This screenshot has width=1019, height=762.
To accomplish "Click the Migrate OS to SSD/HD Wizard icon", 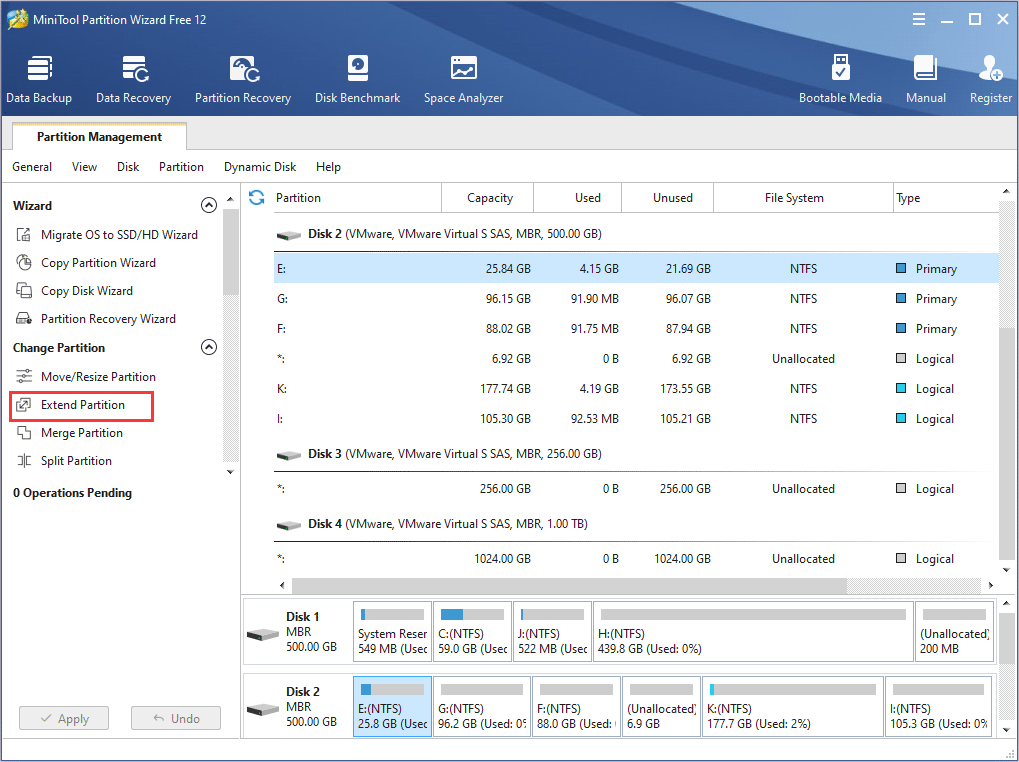I will [x=23, y=235].
